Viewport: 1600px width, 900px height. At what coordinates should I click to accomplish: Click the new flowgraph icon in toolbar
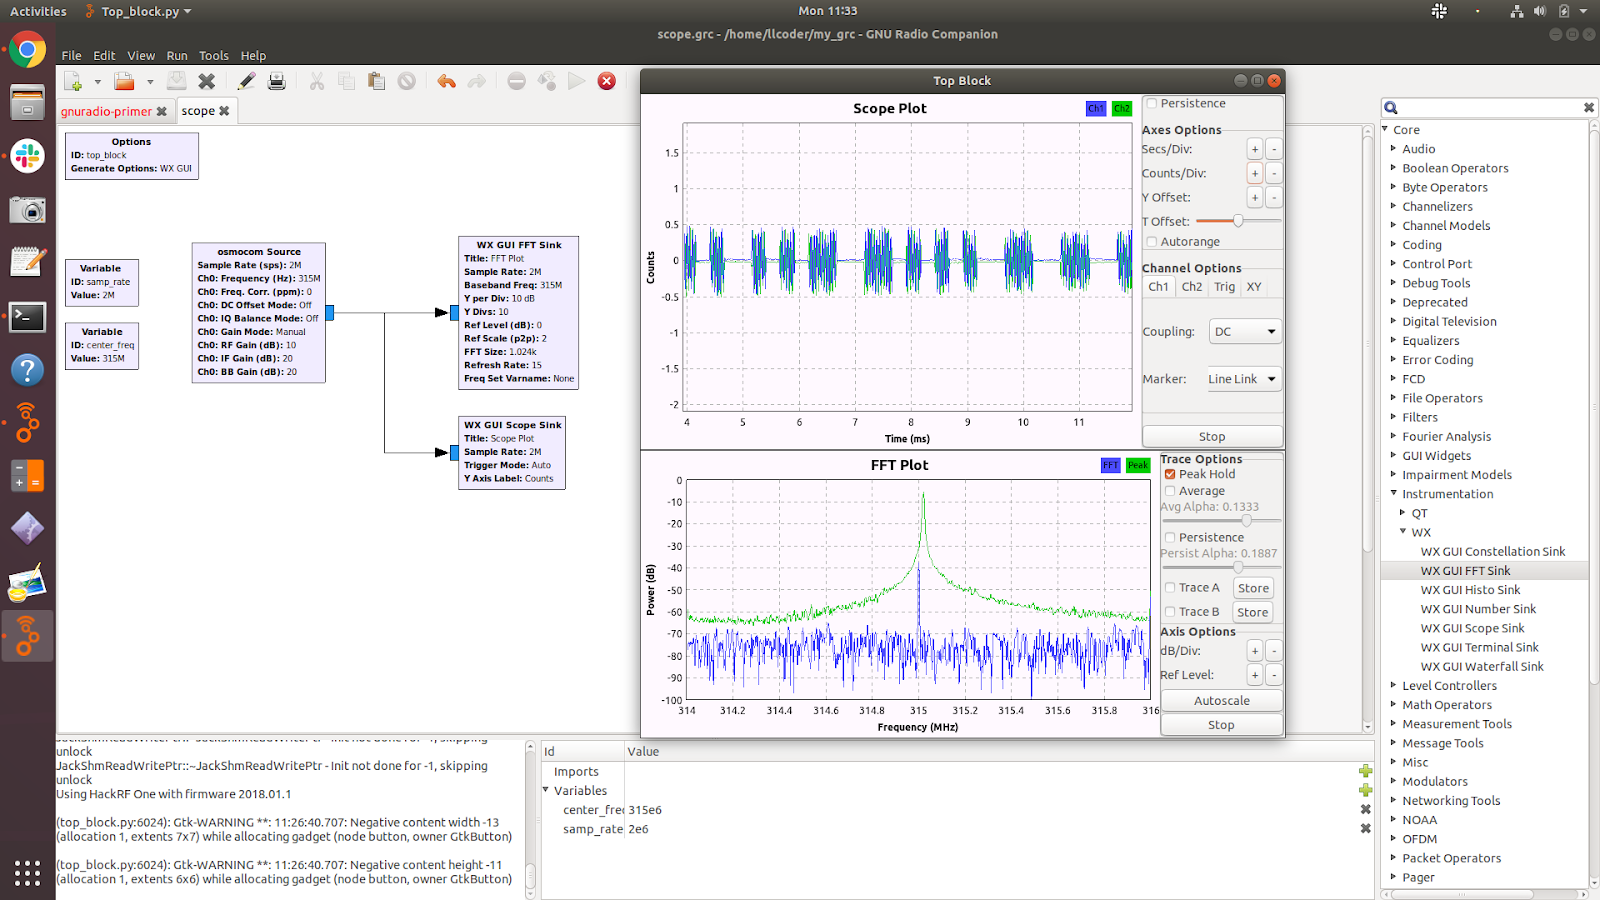tap(73, 81)
